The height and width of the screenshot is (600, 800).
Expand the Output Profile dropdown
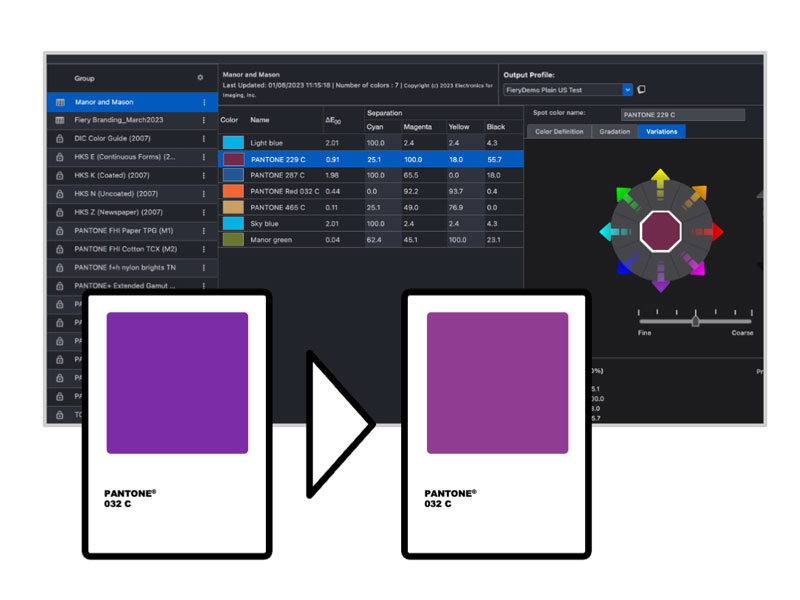(627, 90)
